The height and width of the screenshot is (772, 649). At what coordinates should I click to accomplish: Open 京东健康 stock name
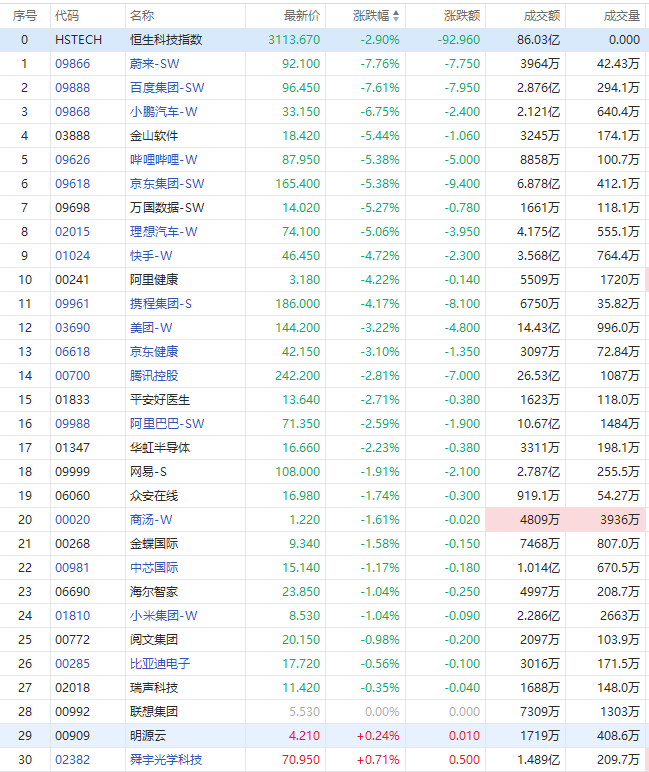tap(154, 352)
